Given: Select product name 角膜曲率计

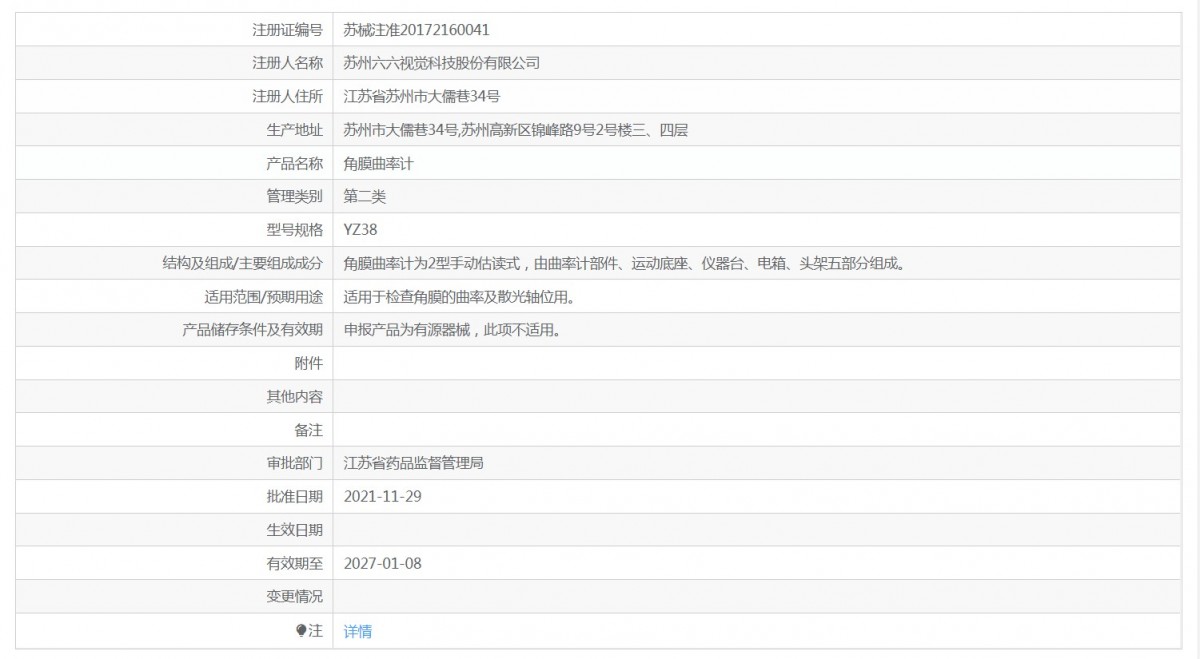Looking at the screenshot, I should pyautogui.click(x=378, y=163).
